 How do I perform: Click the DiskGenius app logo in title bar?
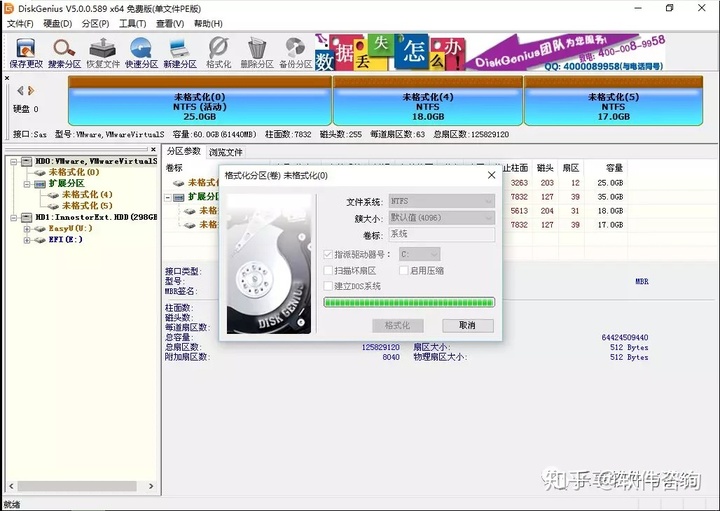point(9,8)
